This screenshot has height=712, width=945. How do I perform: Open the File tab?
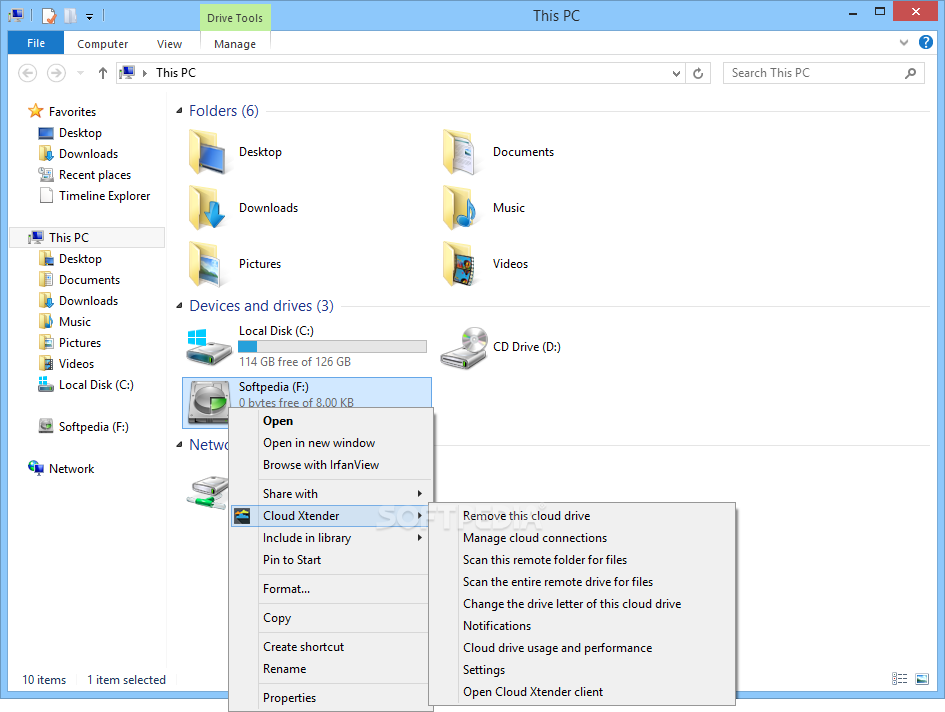pos(36,43)
